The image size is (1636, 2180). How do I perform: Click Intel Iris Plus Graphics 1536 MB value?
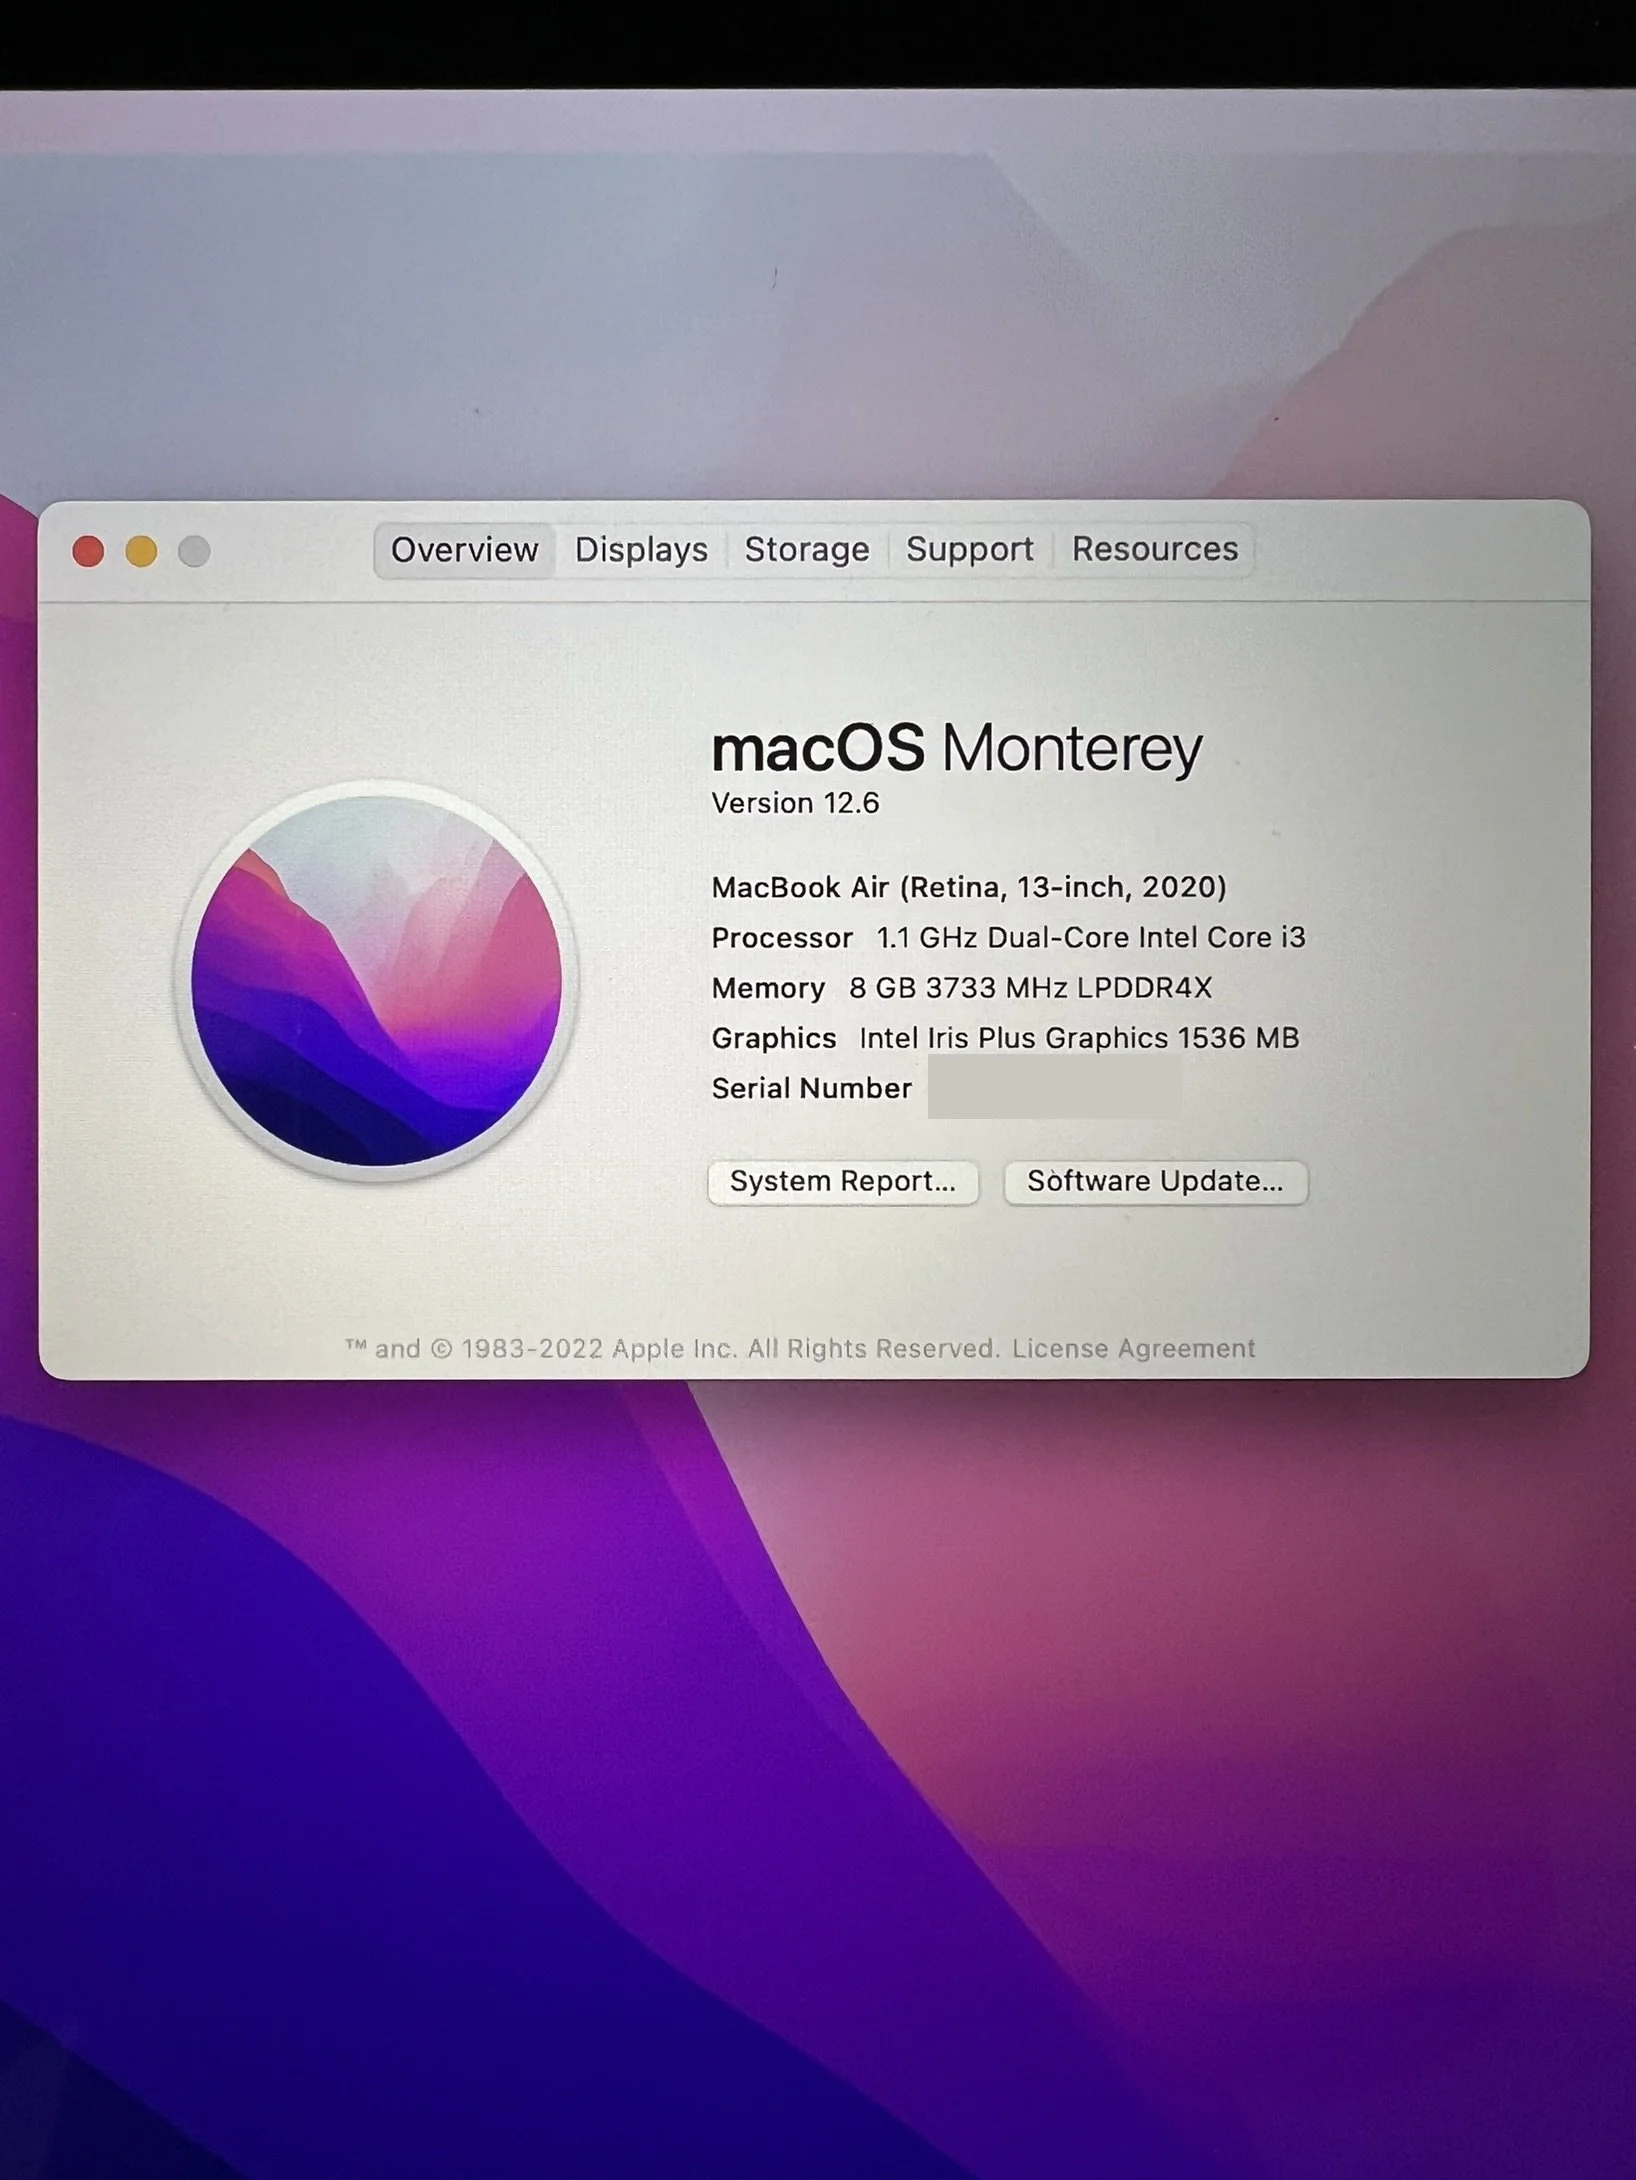[x=1079, y=1039]
